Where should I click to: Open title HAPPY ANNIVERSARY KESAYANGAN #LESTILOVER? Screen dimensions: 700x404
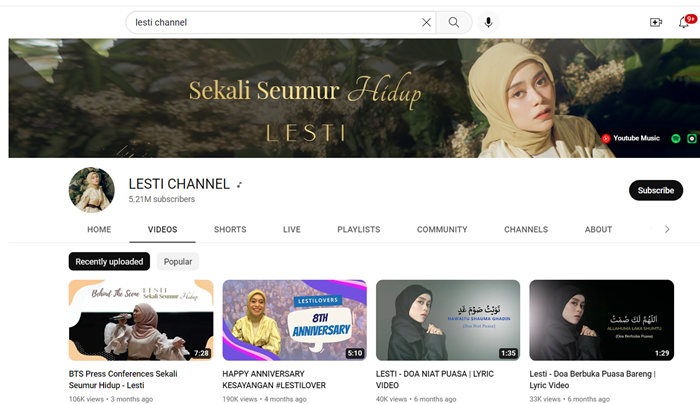point(274,379)
